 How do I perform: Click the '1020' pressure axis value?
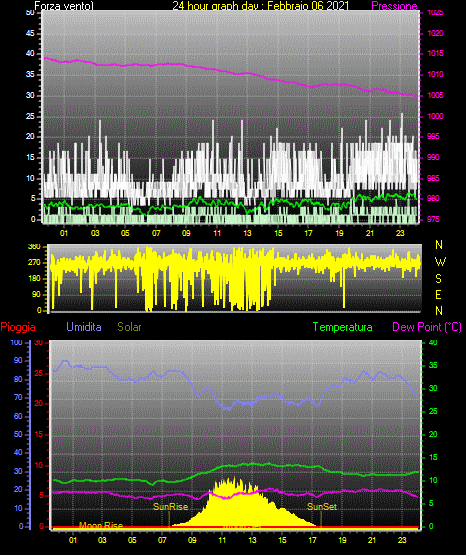point(435,33)
